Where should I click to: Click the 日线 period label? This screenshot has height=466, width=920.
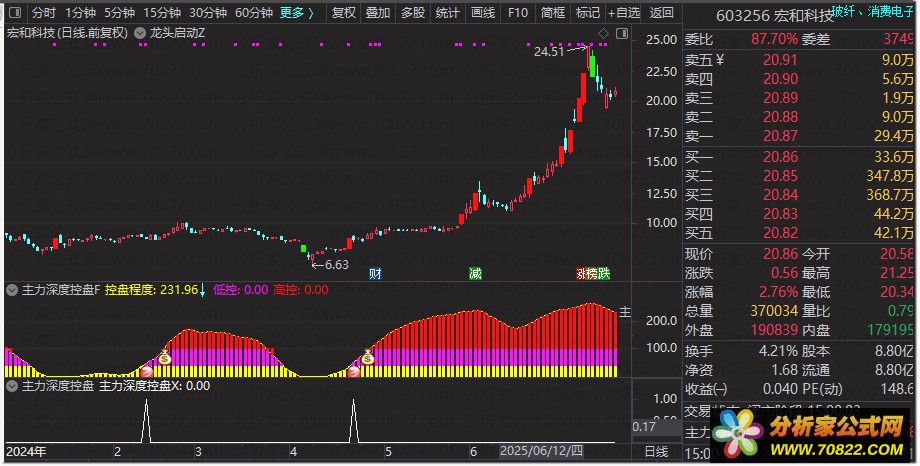click(x=657, y=451)
